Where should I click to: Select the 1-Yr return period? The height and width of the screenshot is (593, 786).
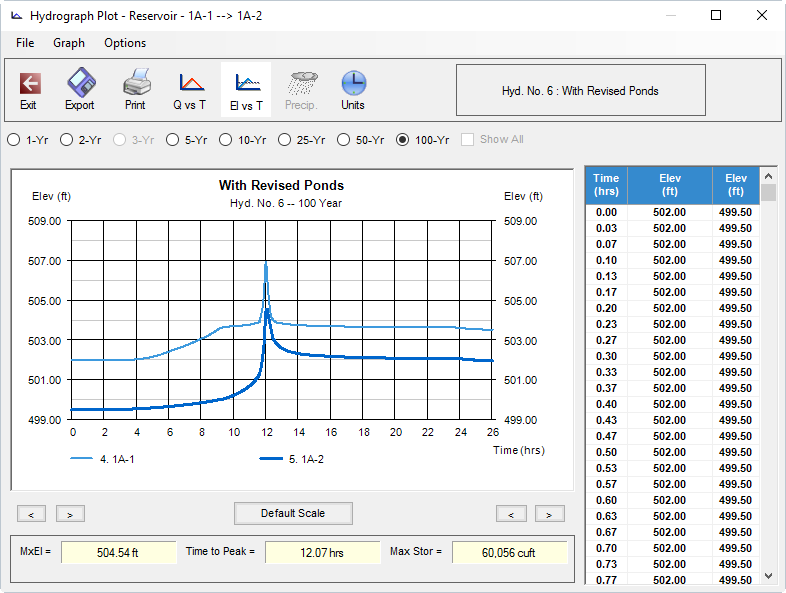tap(14, 140)
